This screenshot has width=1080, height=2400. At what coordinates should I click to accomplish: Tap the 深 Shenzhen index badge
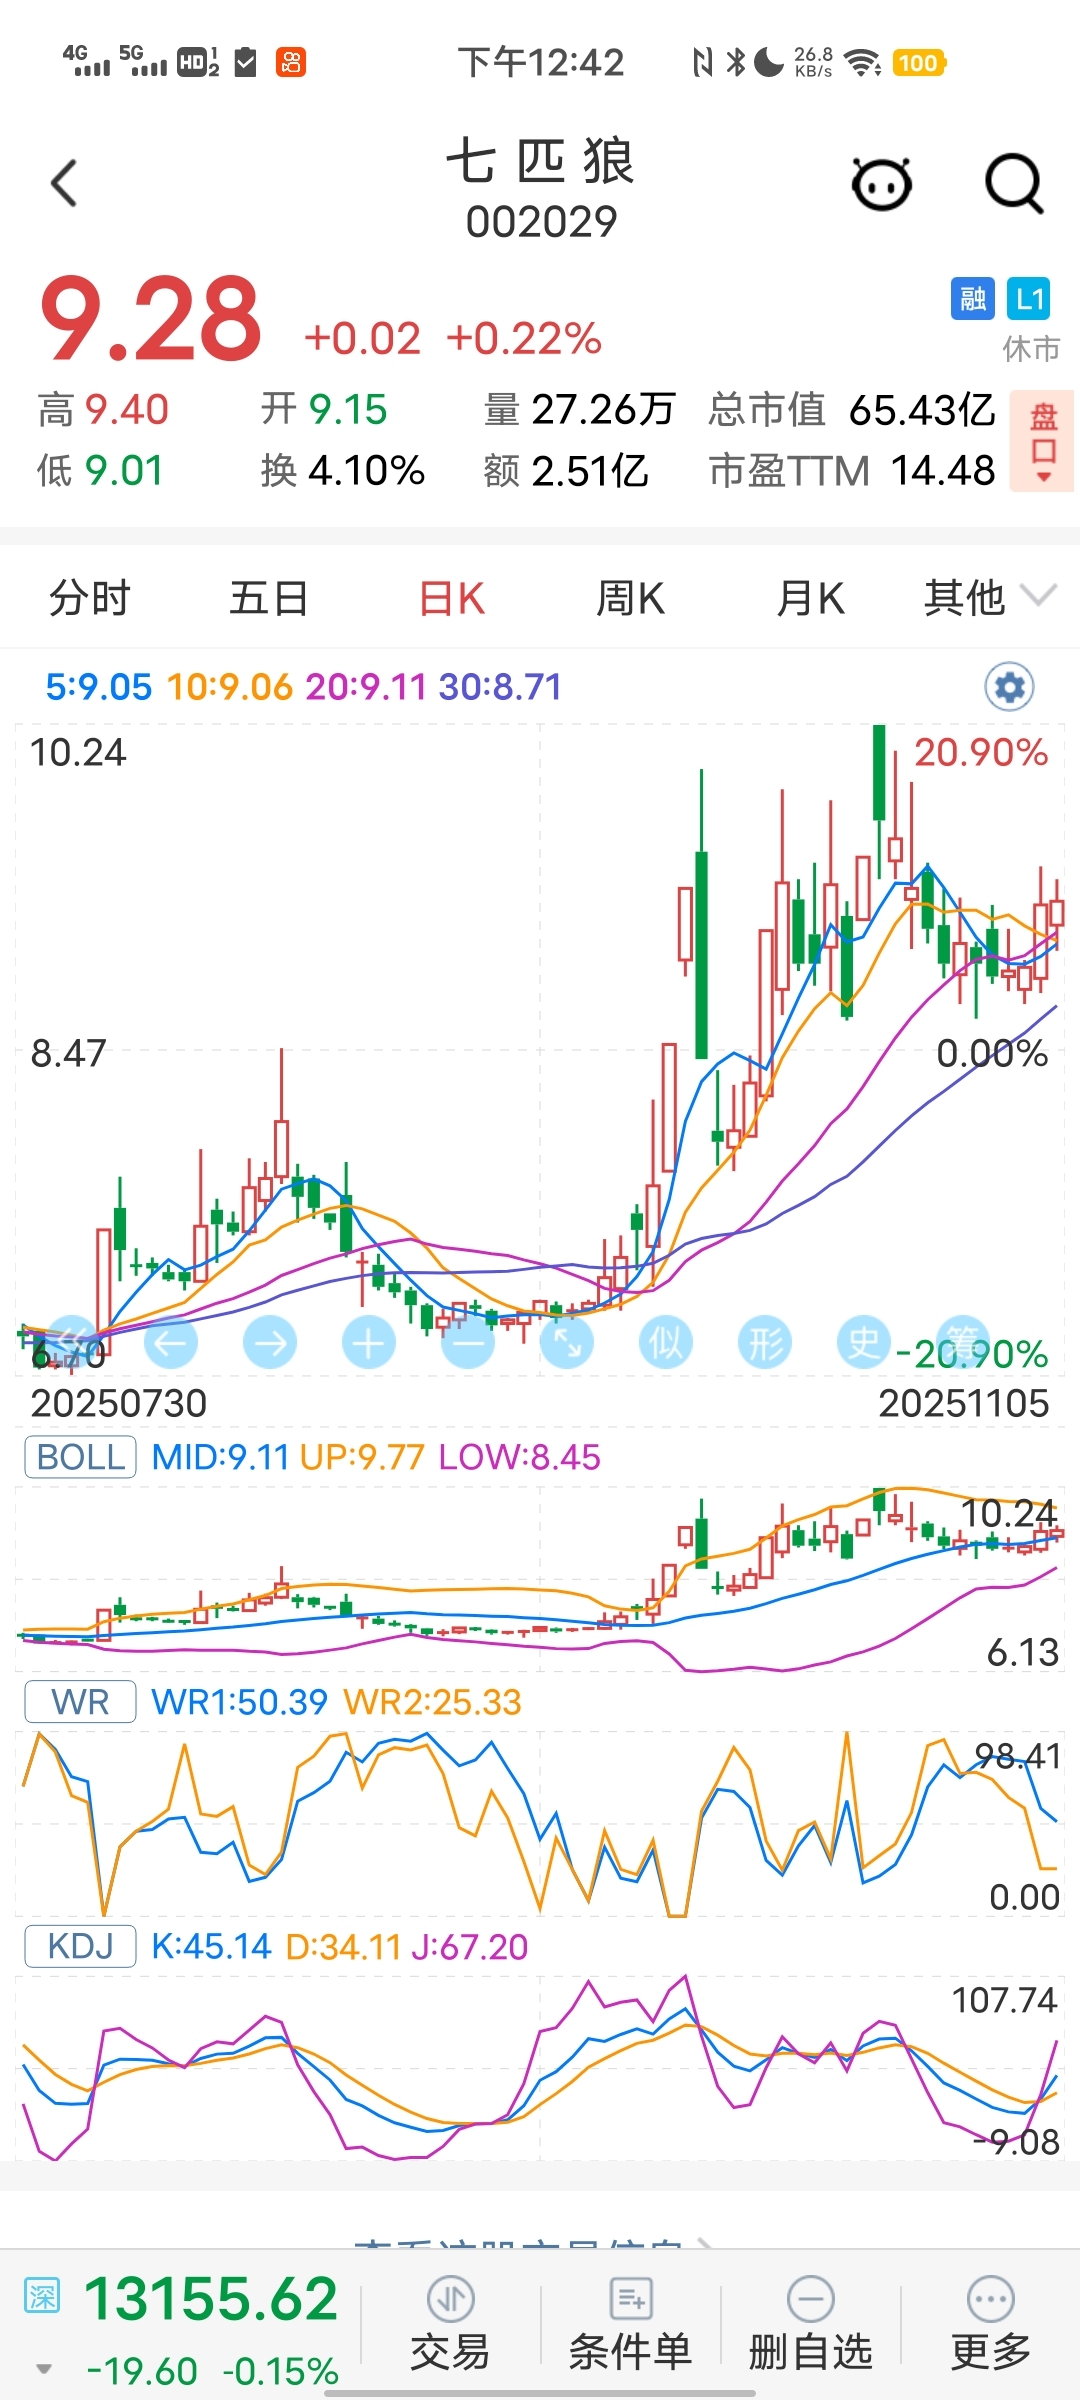43,2297
